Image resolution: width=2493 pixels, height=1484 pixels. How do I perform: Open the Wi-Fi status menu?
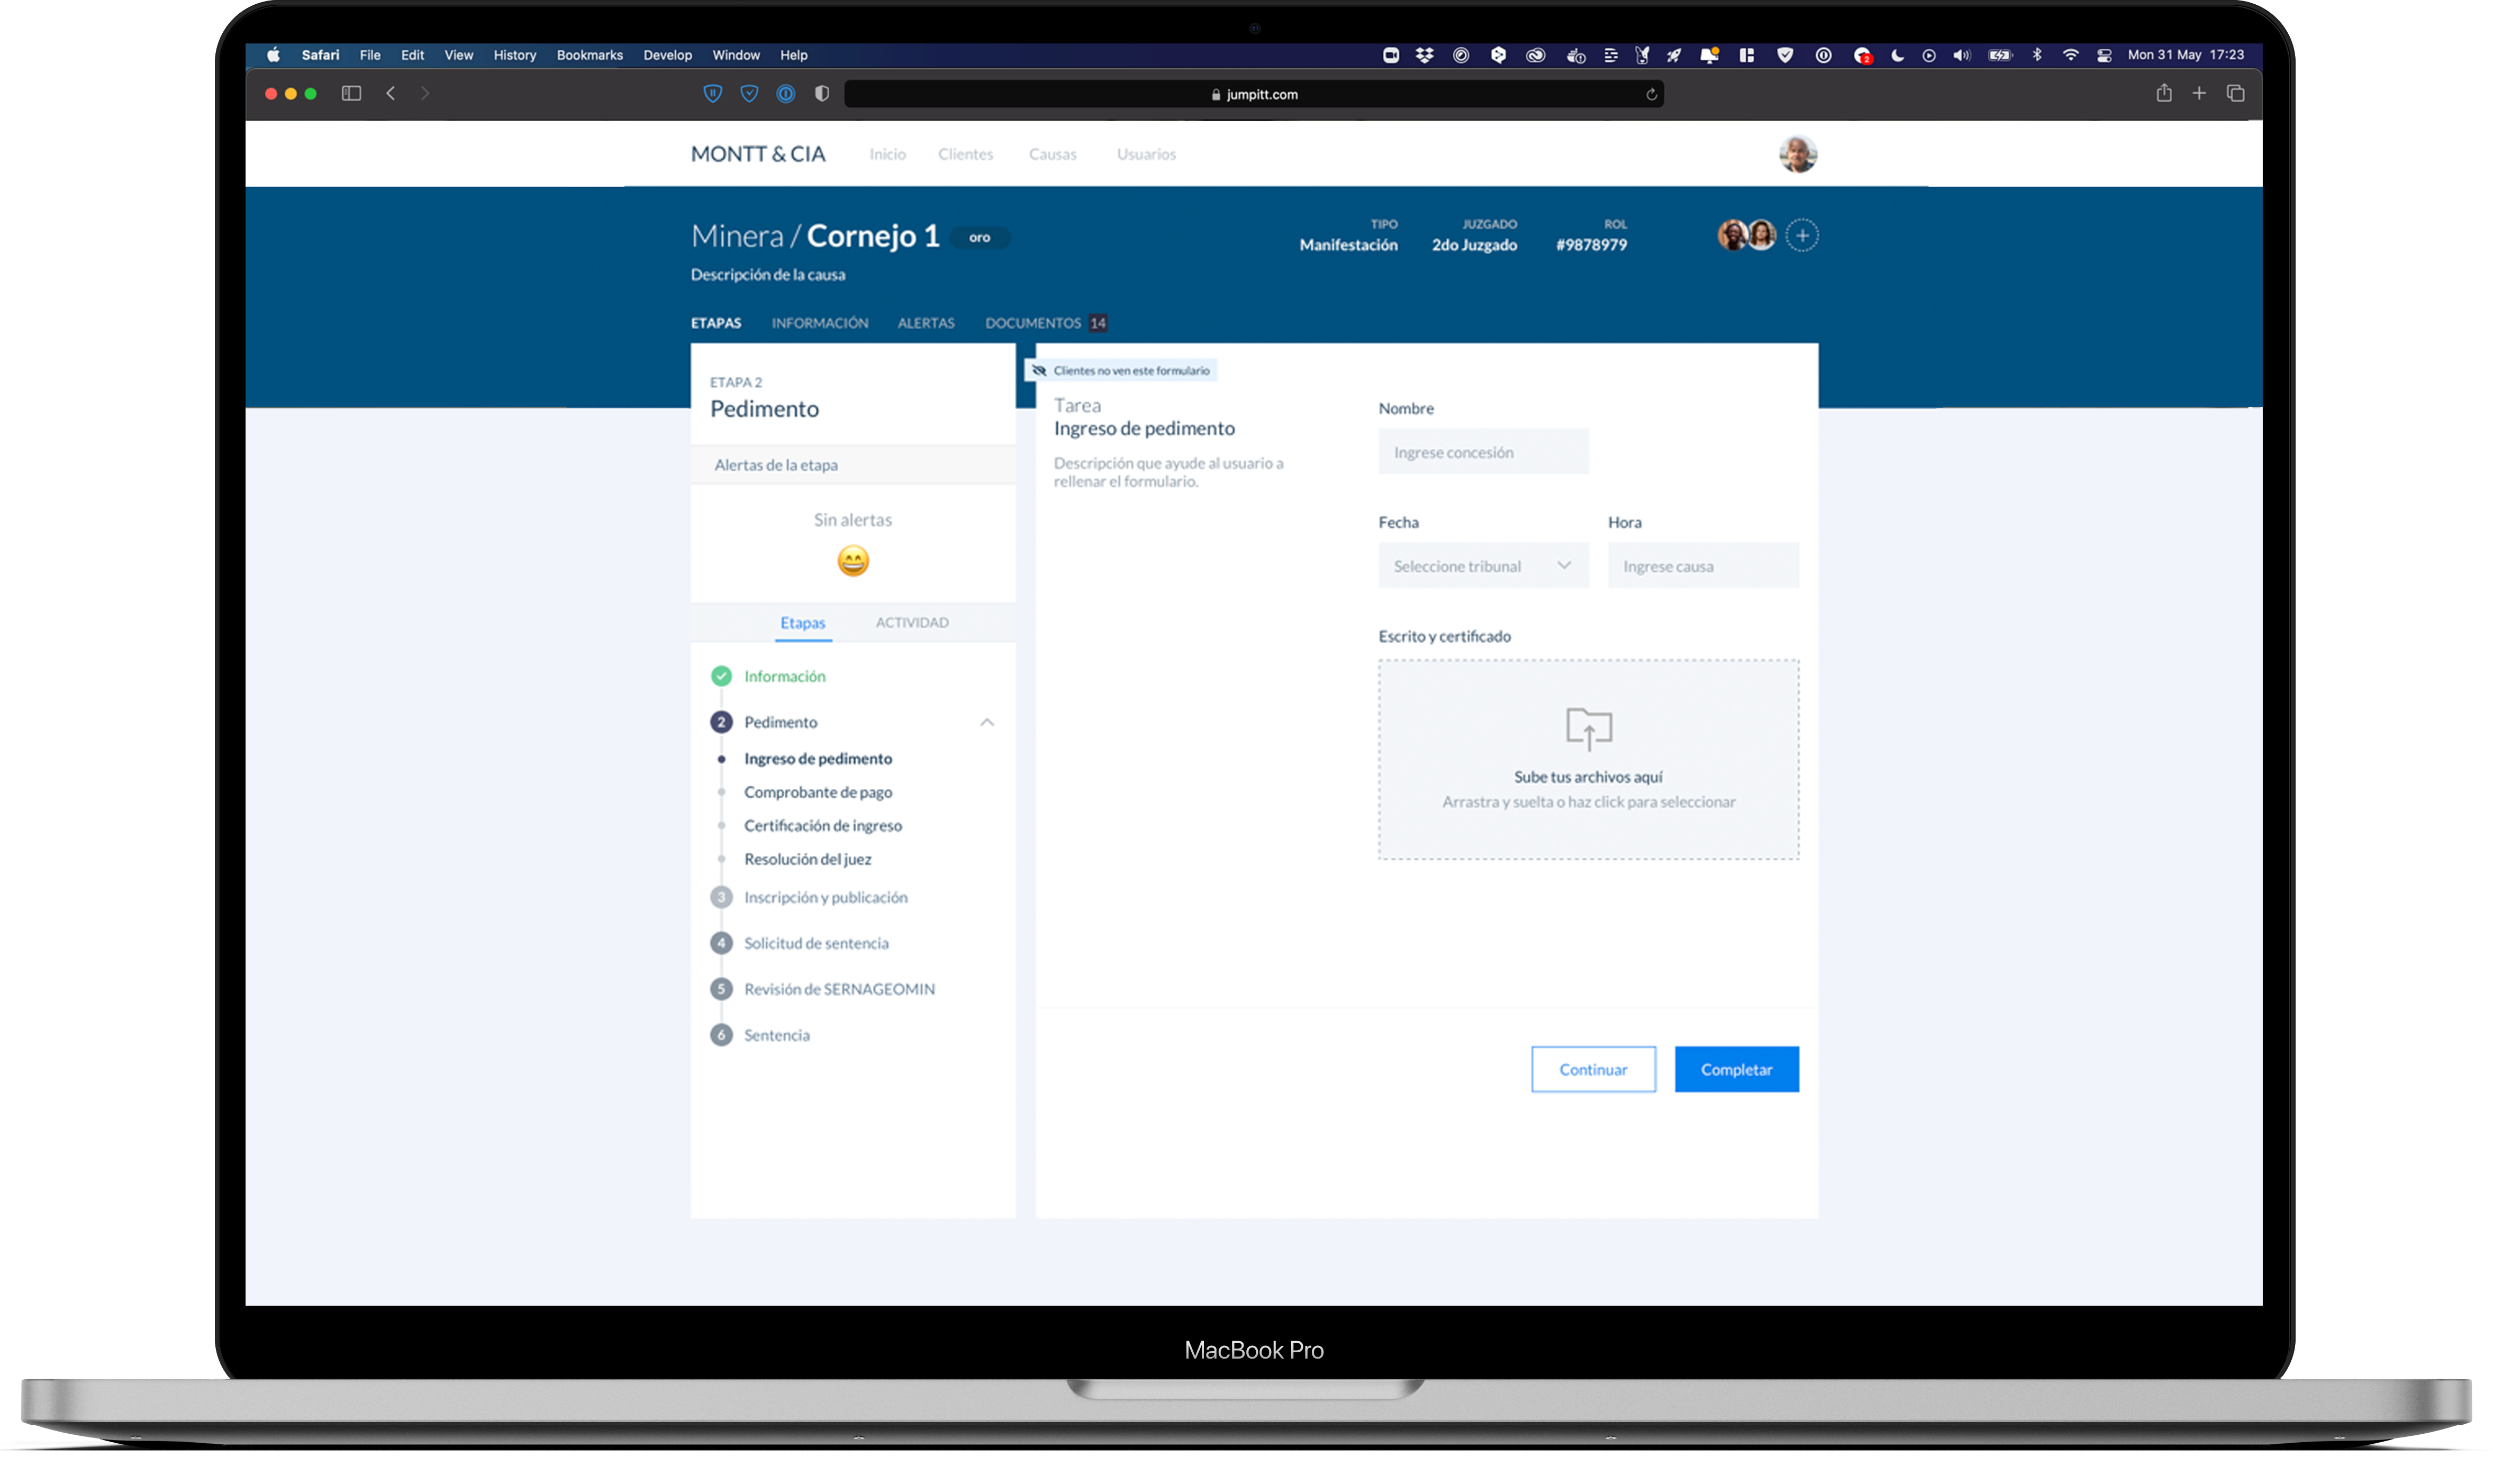click(2070, 55)
